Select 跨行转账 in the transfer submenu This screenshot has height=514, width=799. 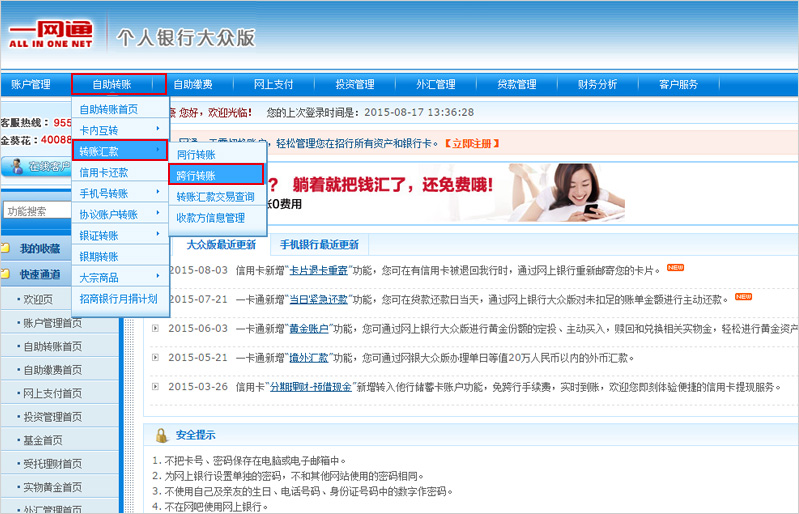coord(196,175)
